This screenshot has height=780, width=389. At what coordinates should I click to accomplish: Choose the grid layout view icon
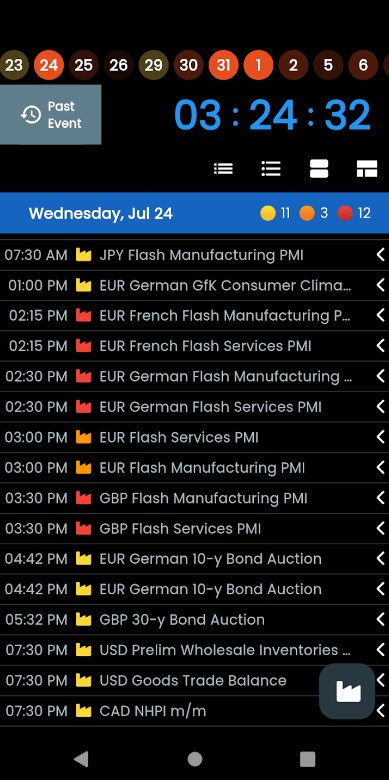(367, 169)
